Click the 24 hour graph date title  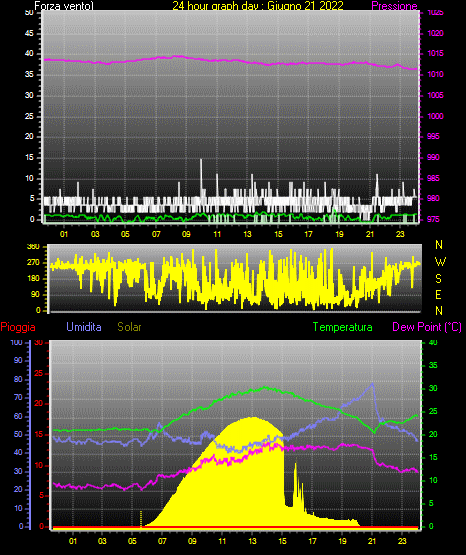click(x=258, y=6)
